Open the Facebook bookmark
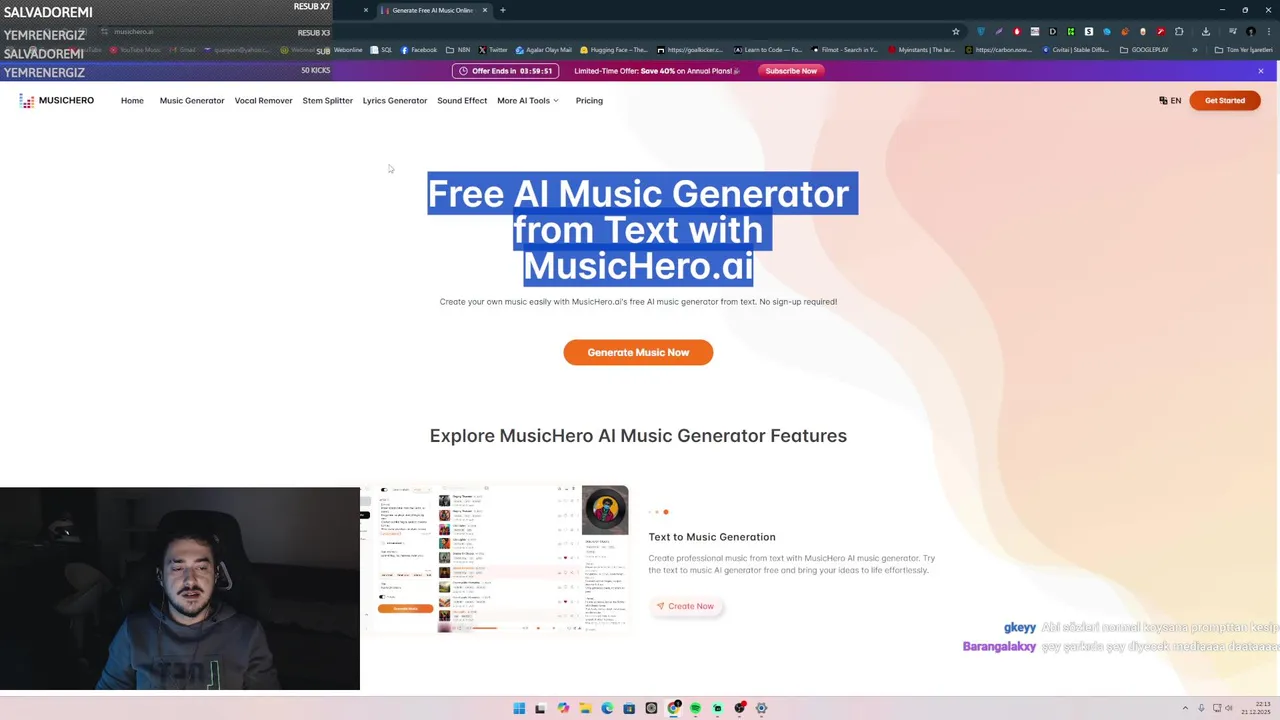 pyautogui.click(x=419, y=50)
